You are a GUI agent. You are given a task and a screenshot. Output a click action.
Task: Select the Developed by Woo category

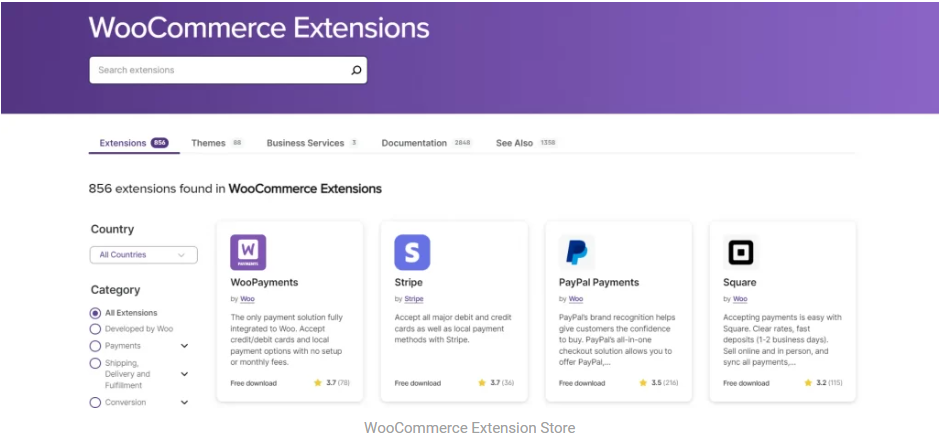pos(95,329)
